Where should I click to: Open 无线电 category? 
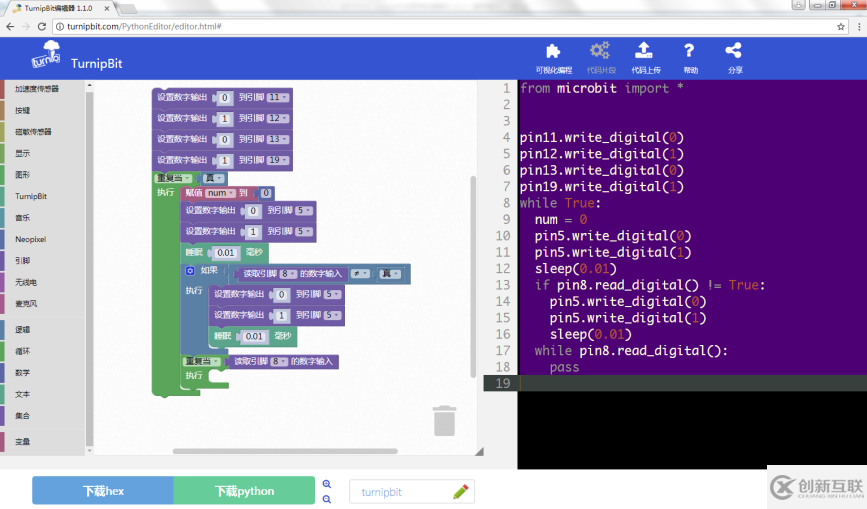(26, 282)
